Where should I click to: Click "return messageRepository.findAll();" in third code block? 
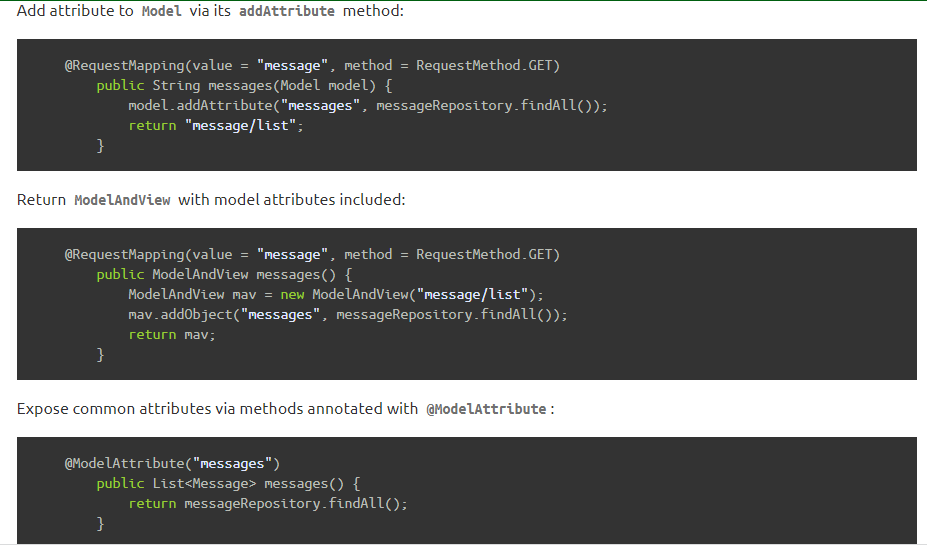268,503
